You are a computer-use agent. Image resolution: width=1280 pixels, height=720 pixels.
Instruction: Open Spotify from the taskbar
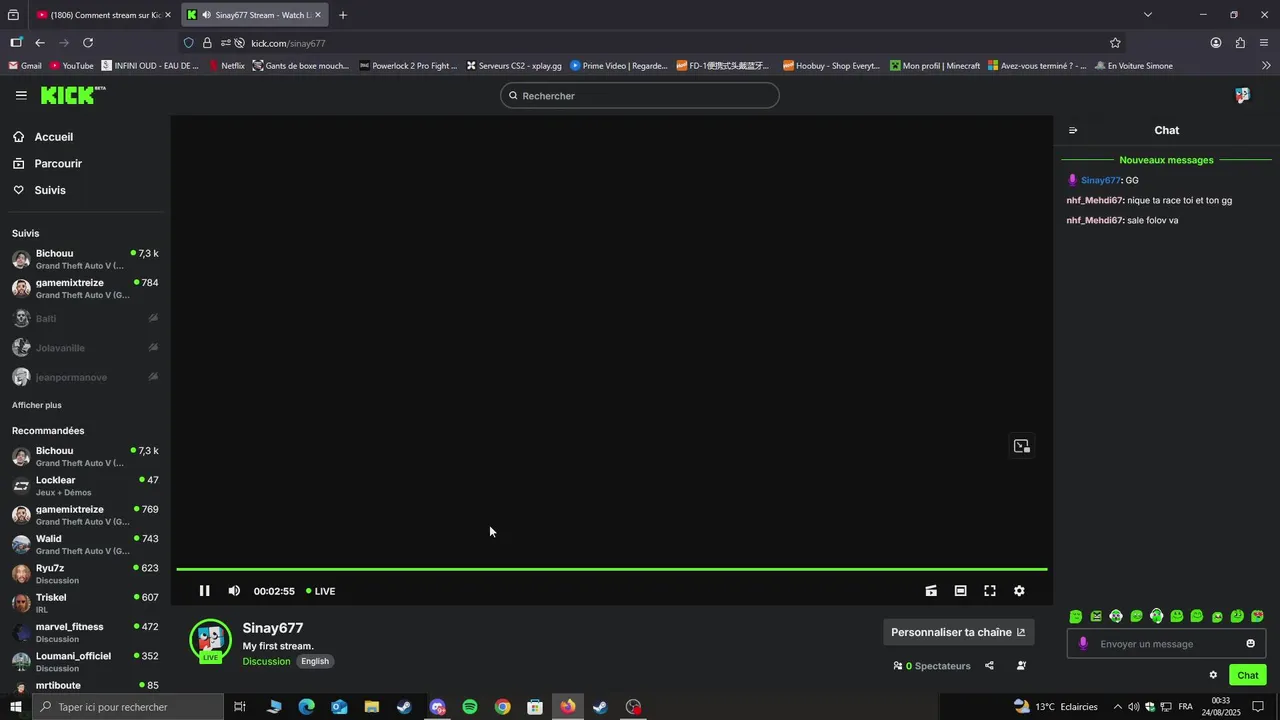pyautogui.click(x=470, y=707)
